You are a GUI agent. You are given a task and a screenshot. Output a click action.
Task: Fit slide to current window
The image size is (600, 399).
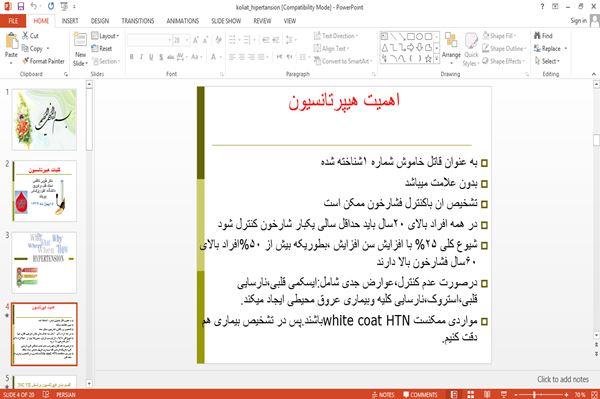pyautogui.click(x=594, y=394)
